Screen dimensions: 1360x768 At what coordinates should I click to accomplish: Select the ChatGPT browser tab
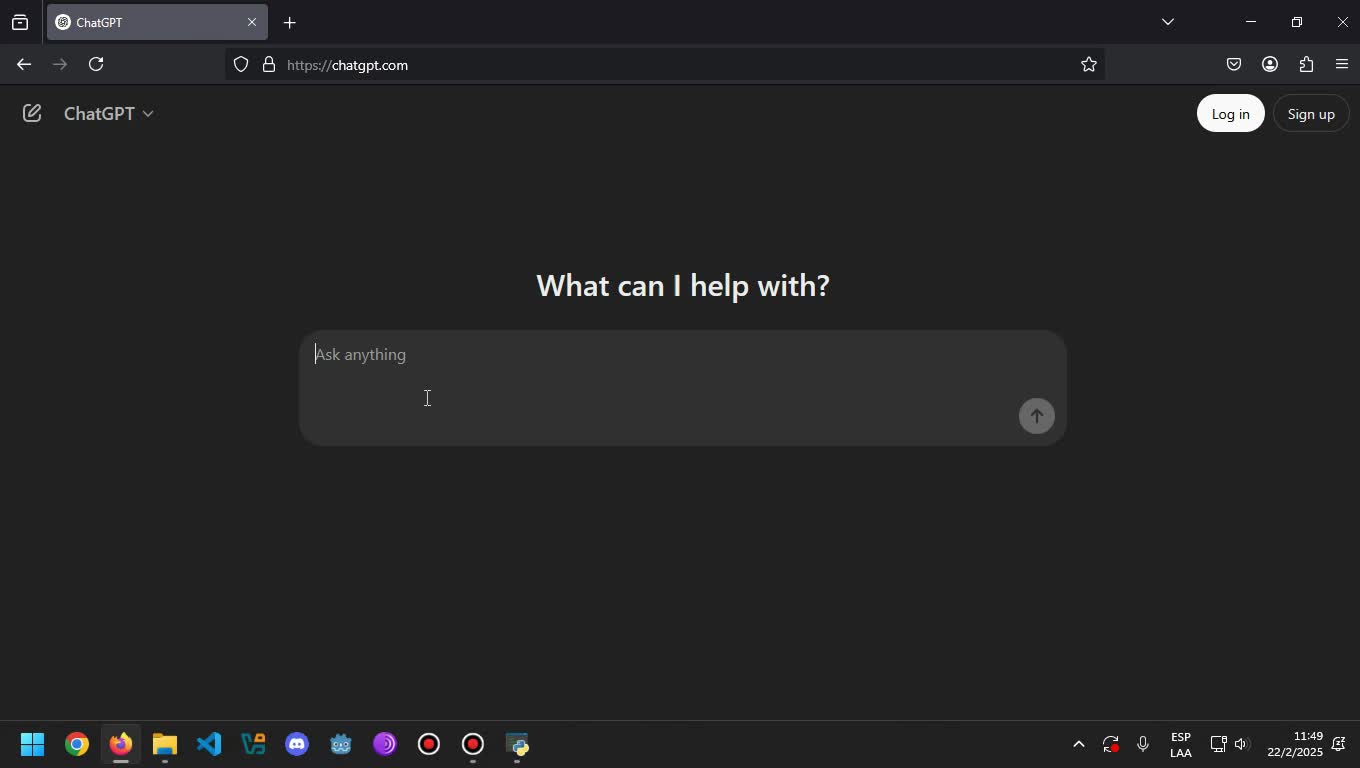coord(157,22)
